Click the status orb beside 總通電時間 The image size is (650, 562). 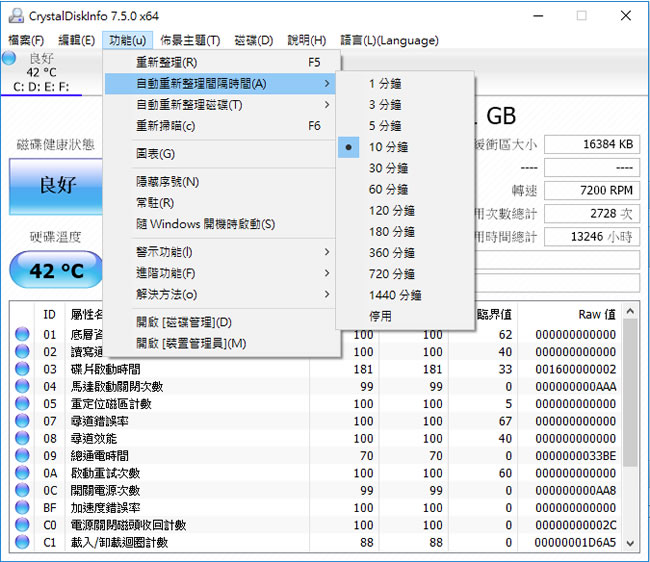[22, 456]
